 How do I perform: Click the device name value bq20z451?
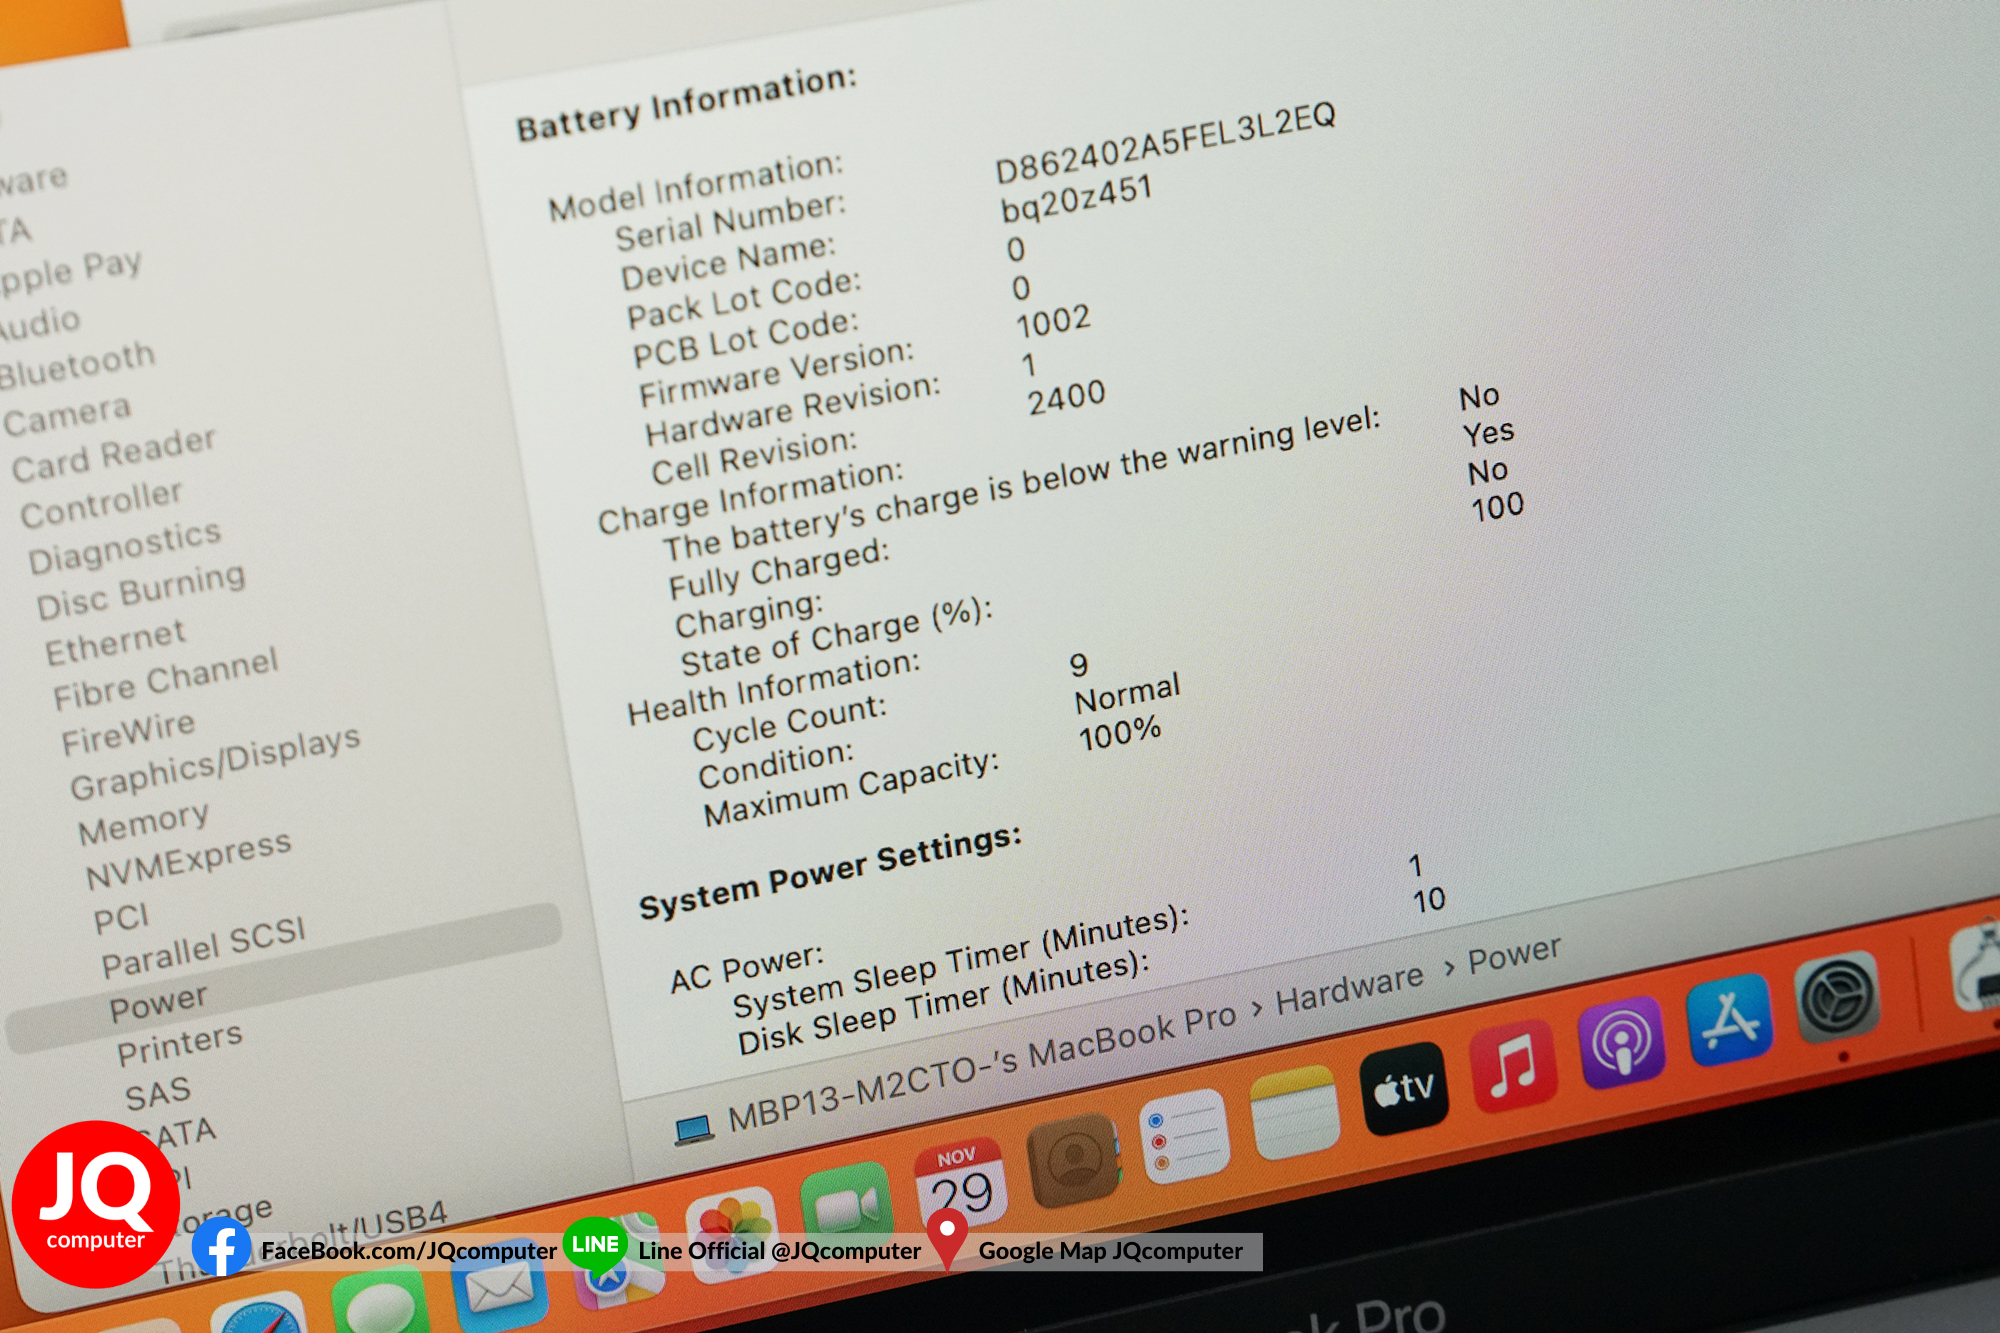[1076, 198]
